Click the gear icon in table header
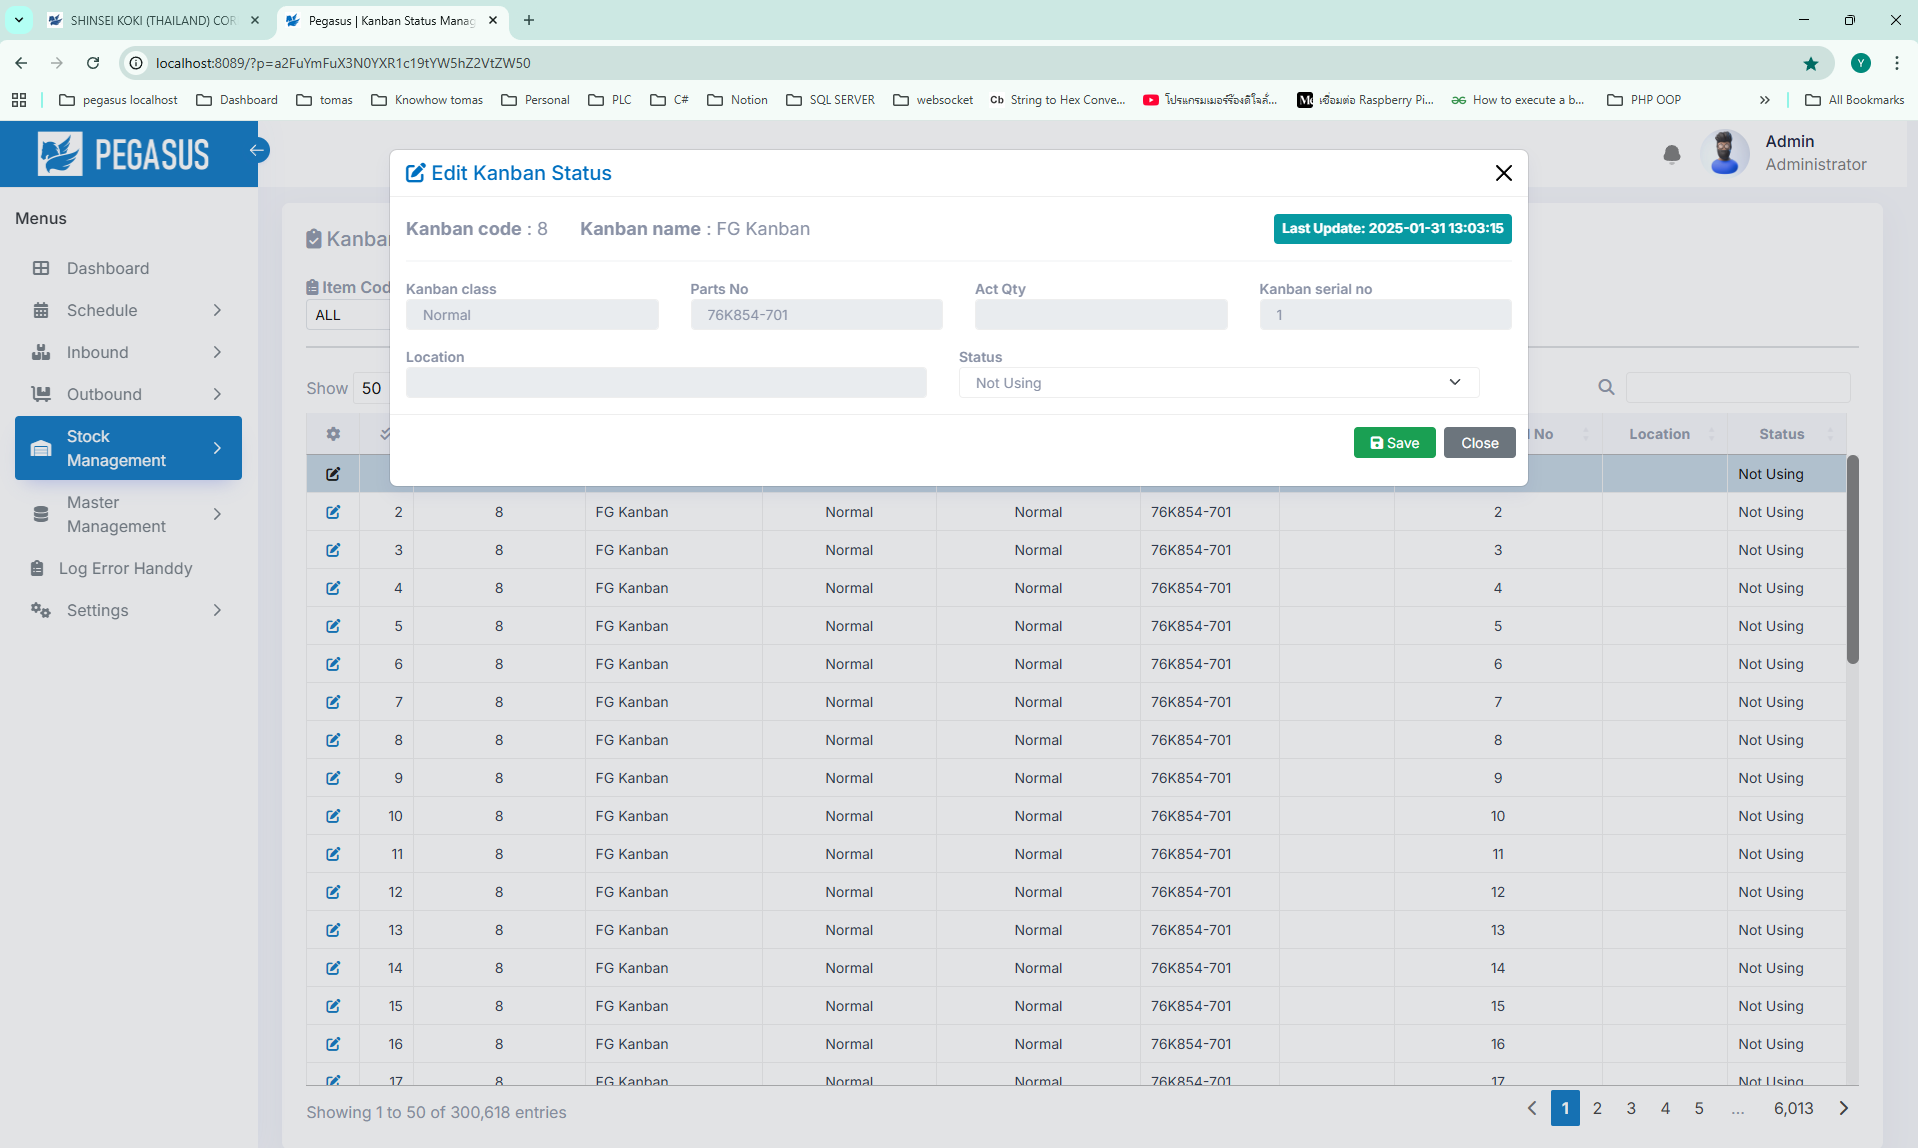Image resolution: width=1918 pixels, height=1148 pixels. click(333, 434)
